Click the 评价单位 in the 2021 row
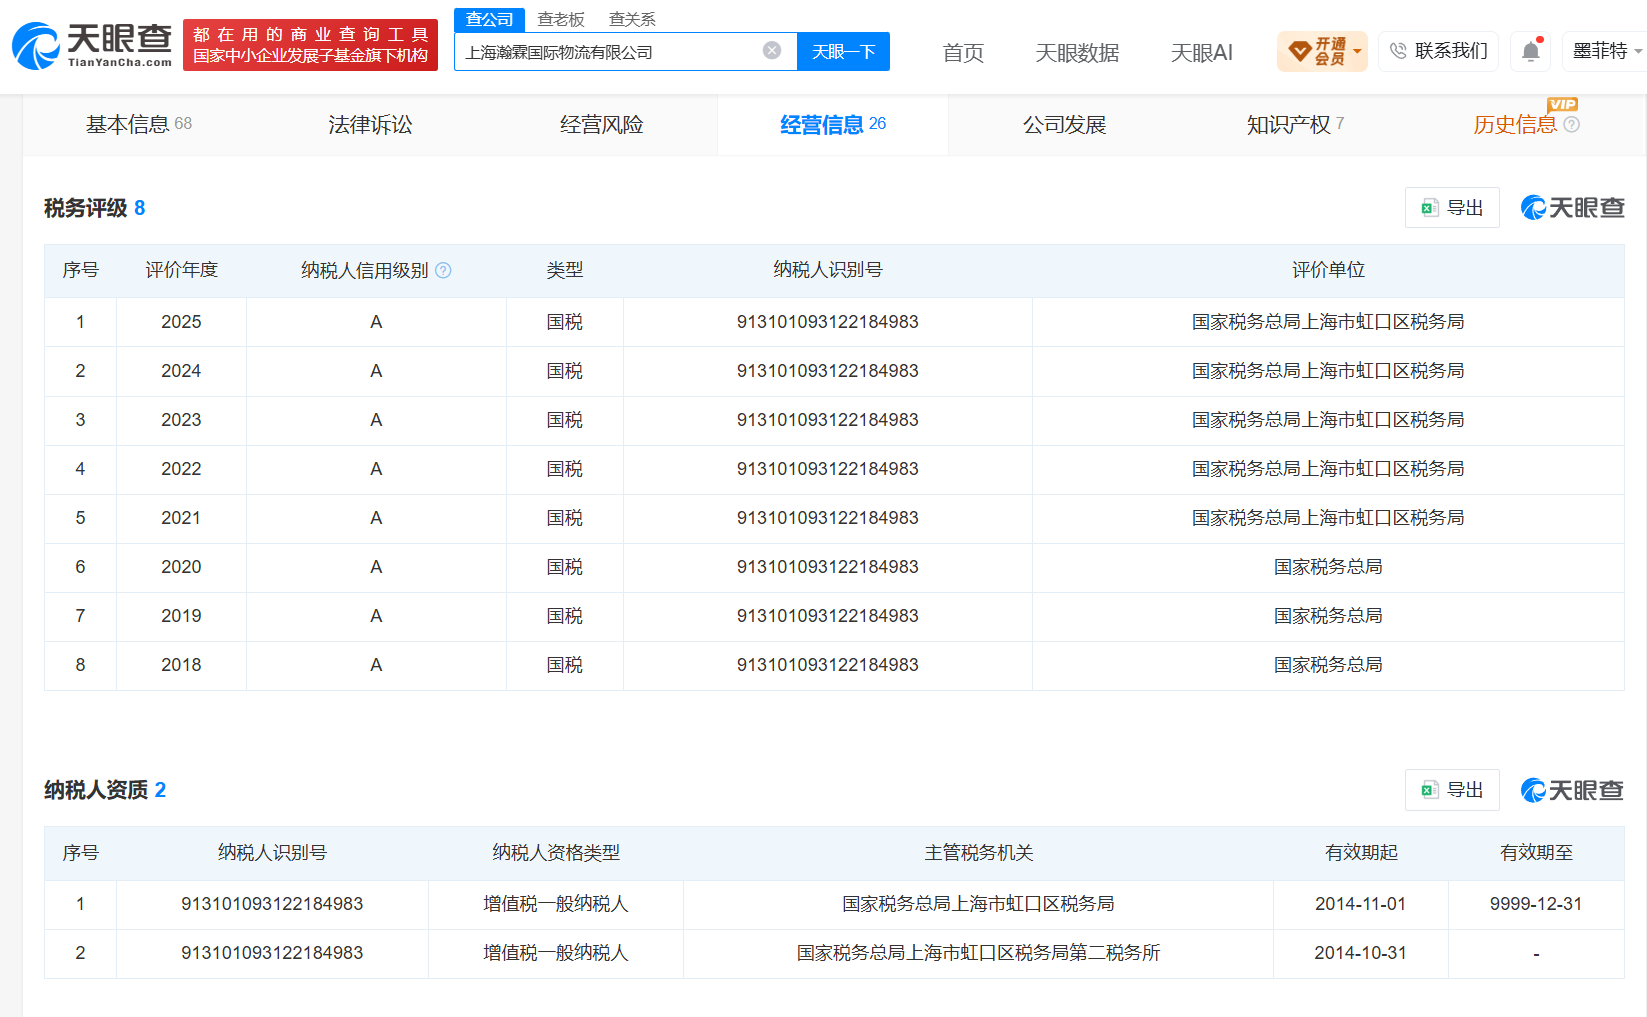Image resolution: width=1647 pixels, height=1017 pixels. coord(1328,518)
